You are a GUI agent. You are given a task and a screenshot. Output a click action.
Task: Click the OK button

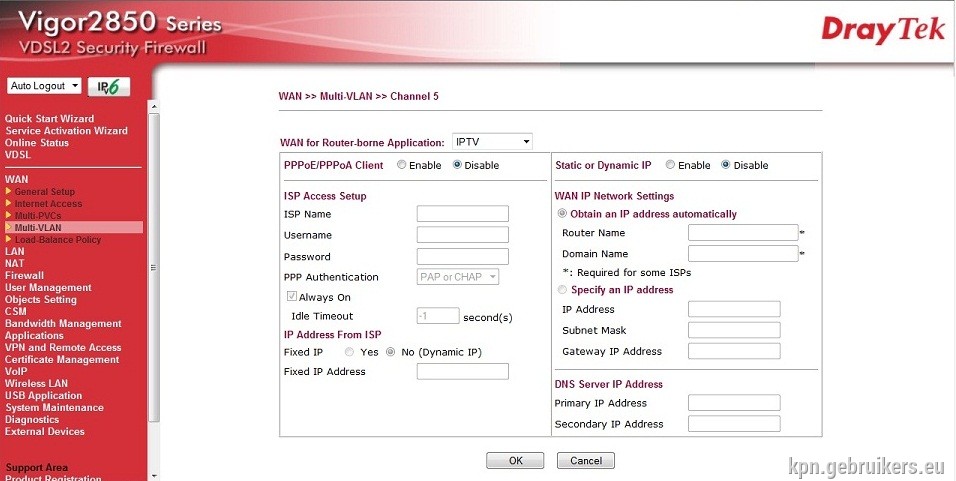click(515, 460)
